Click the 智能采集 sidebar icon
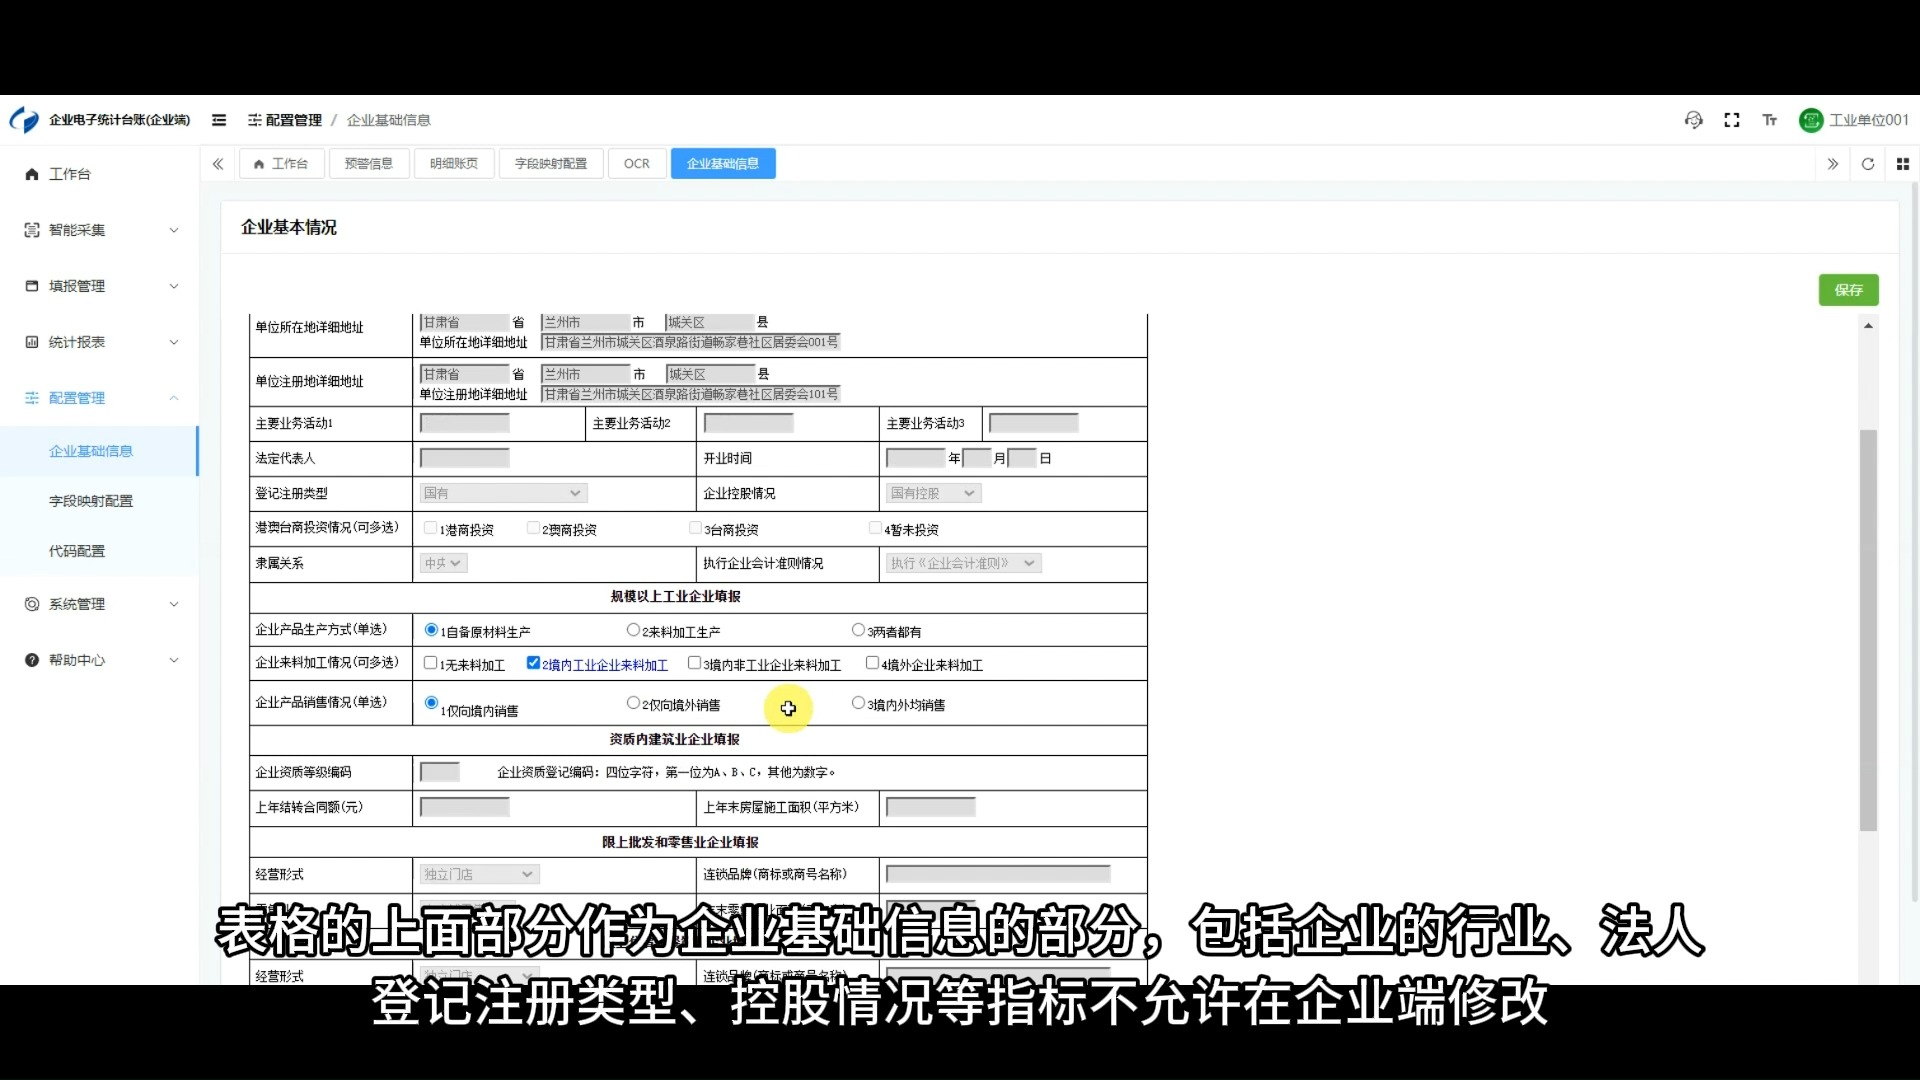The width and height of the screenshot is (1920, 1080). 32,230
